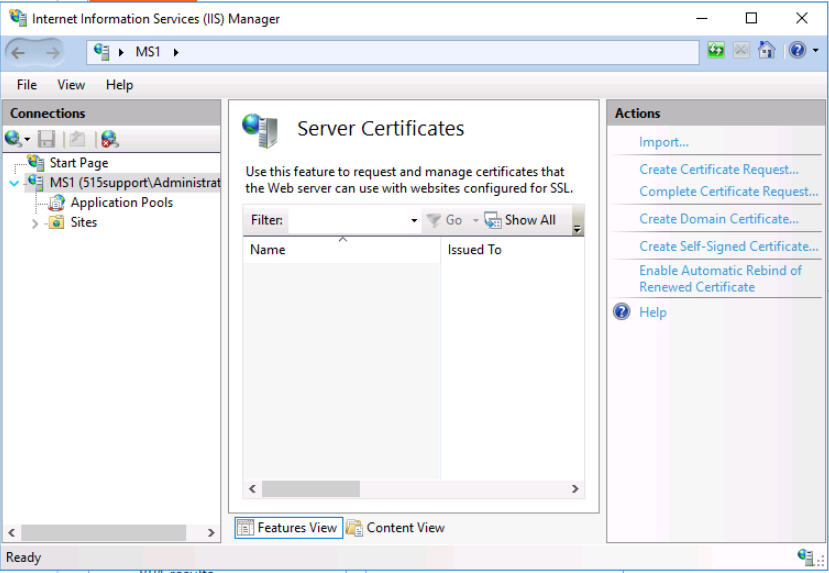The width and height of the screenshot is (829, 573).
Task: Sort by the Name column header
Action: (342, 249)
